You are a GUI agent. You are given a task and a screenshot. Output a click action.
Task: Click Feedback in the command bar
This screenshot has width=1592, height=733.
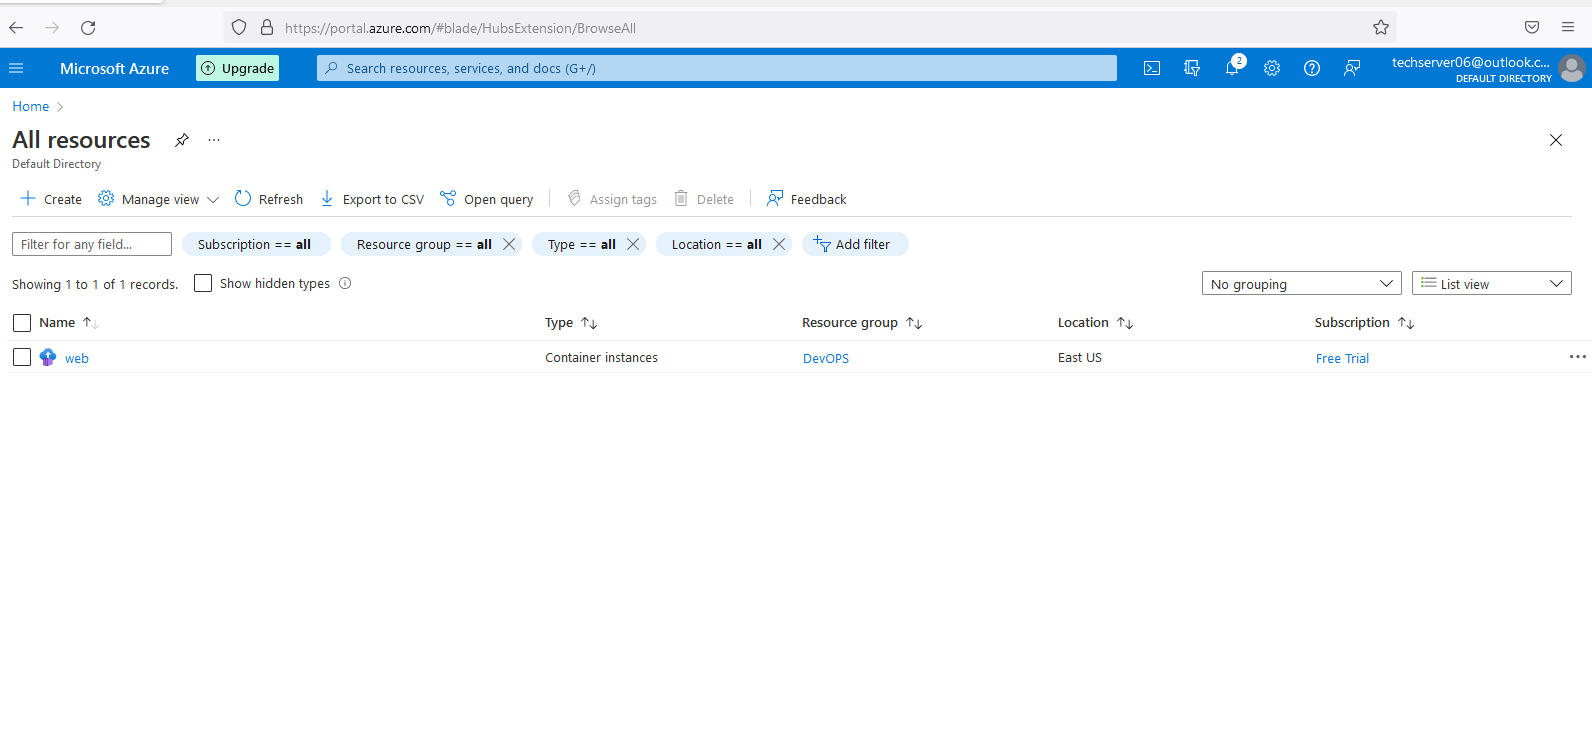(x=807, y=199)
